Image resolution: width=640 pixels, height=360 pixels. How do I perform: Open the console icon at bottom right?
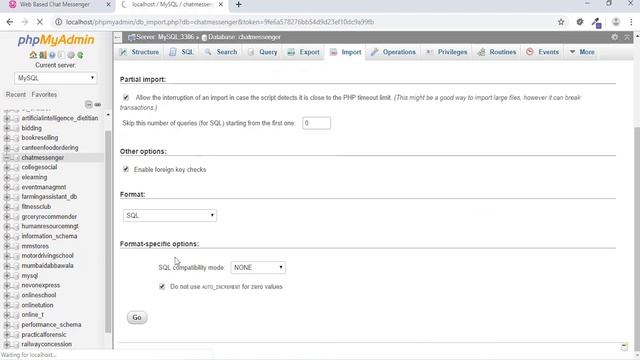(624, 347)
